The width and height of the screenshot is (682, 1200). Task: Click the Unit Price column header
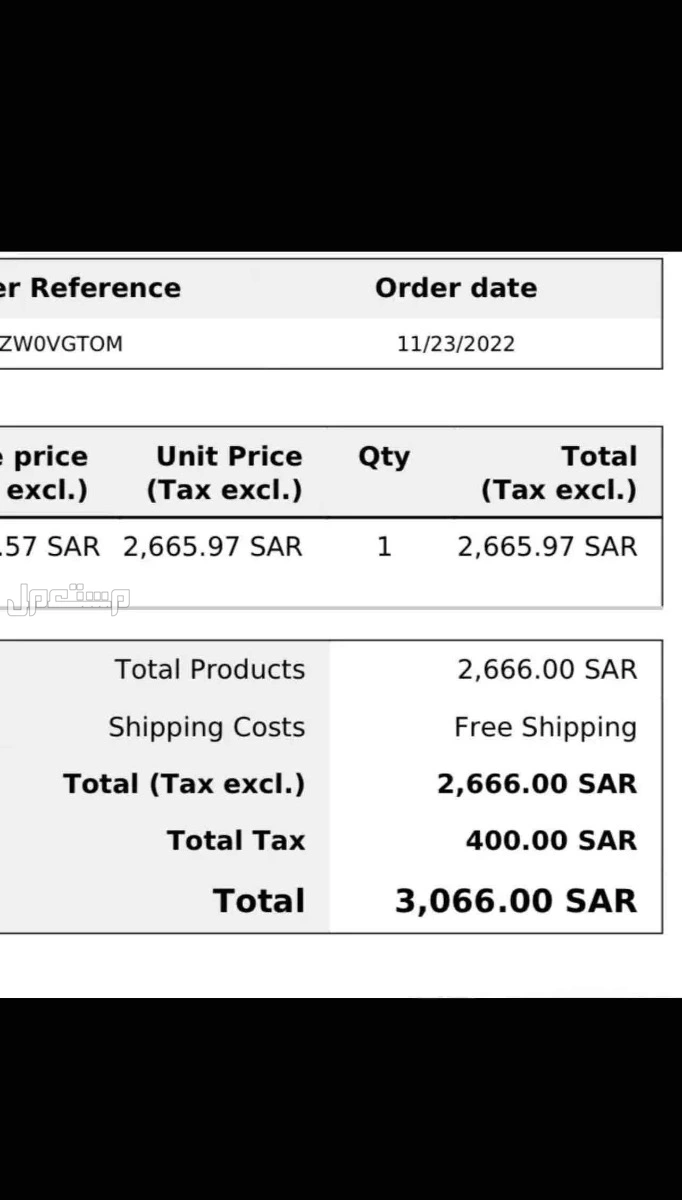point(225,473)
